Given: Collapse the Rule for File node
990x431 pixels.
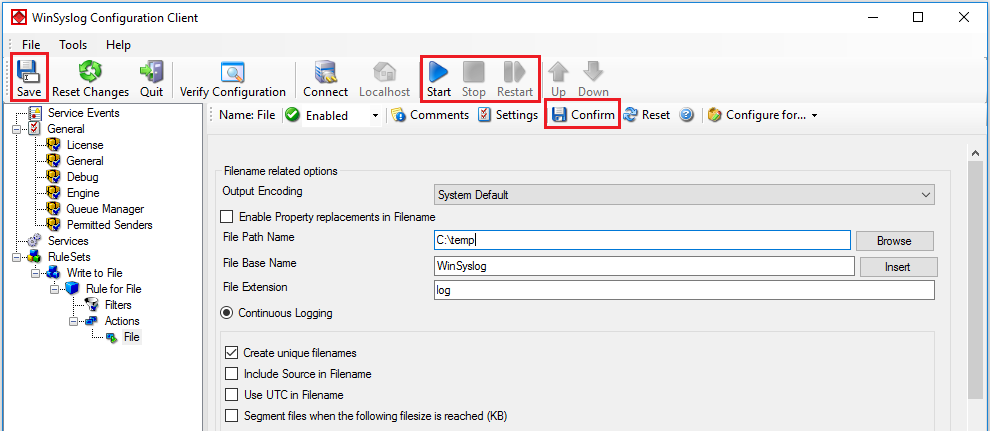Looking at the screenshot, I should point(55,289).
